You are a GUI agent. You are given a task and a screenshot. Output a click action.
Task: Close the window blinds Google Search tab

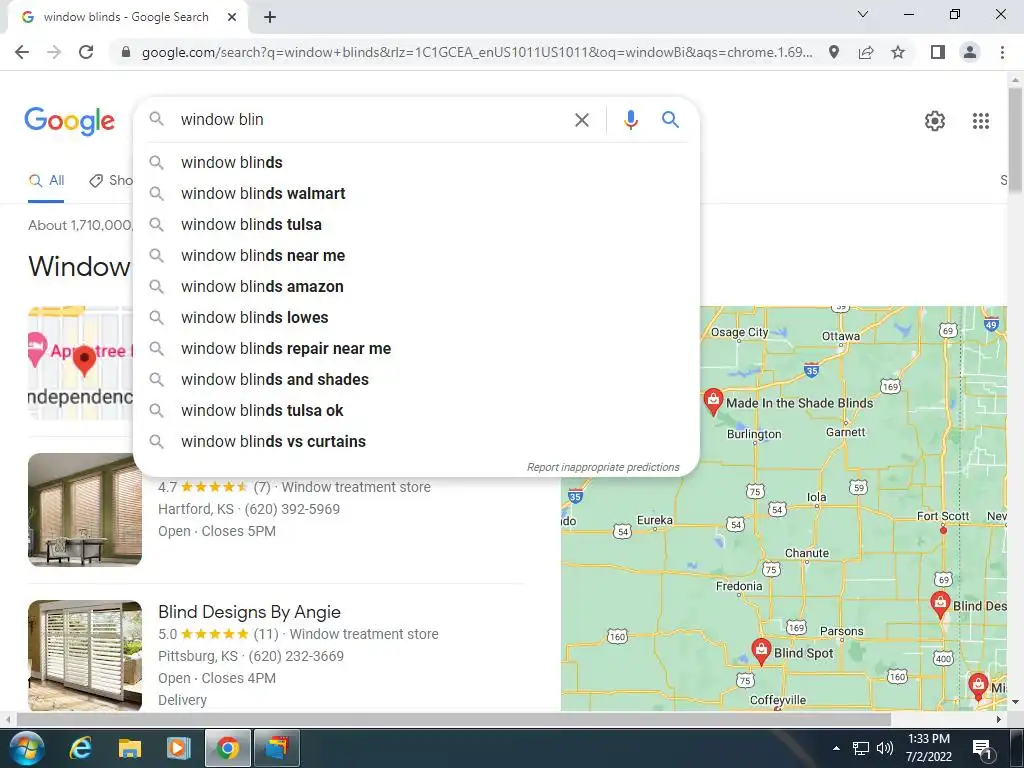232,17
